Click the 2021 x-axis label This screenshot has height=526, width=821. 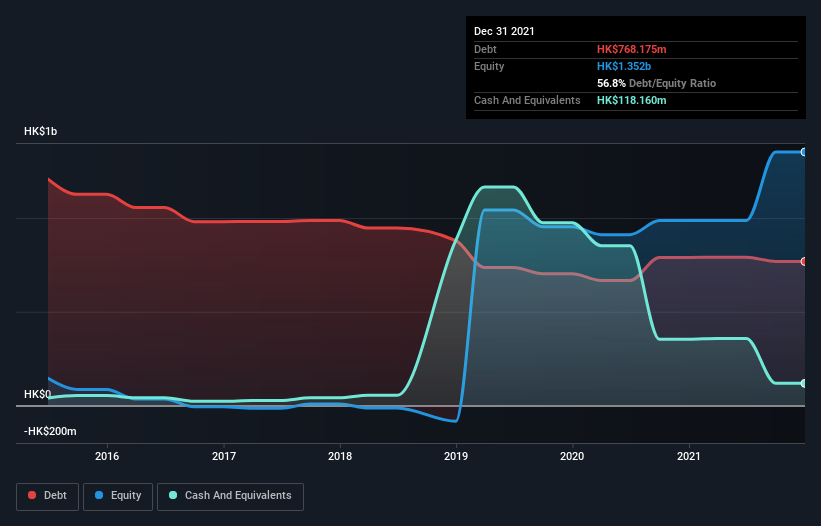click(x=689, y=456)
